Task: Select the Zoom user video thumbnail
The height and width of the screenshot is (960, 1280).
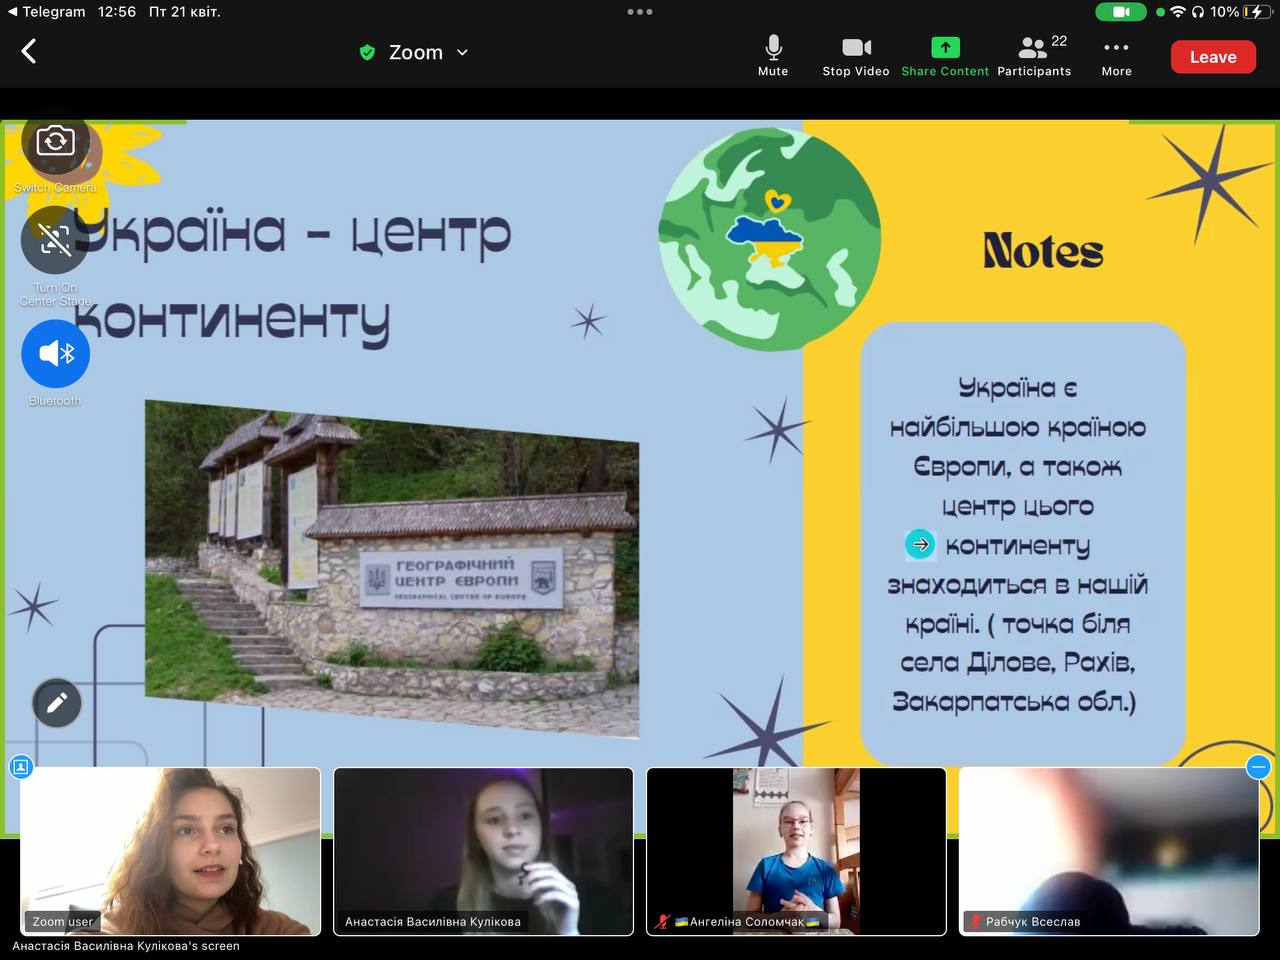Action: [x=170, y=851]
